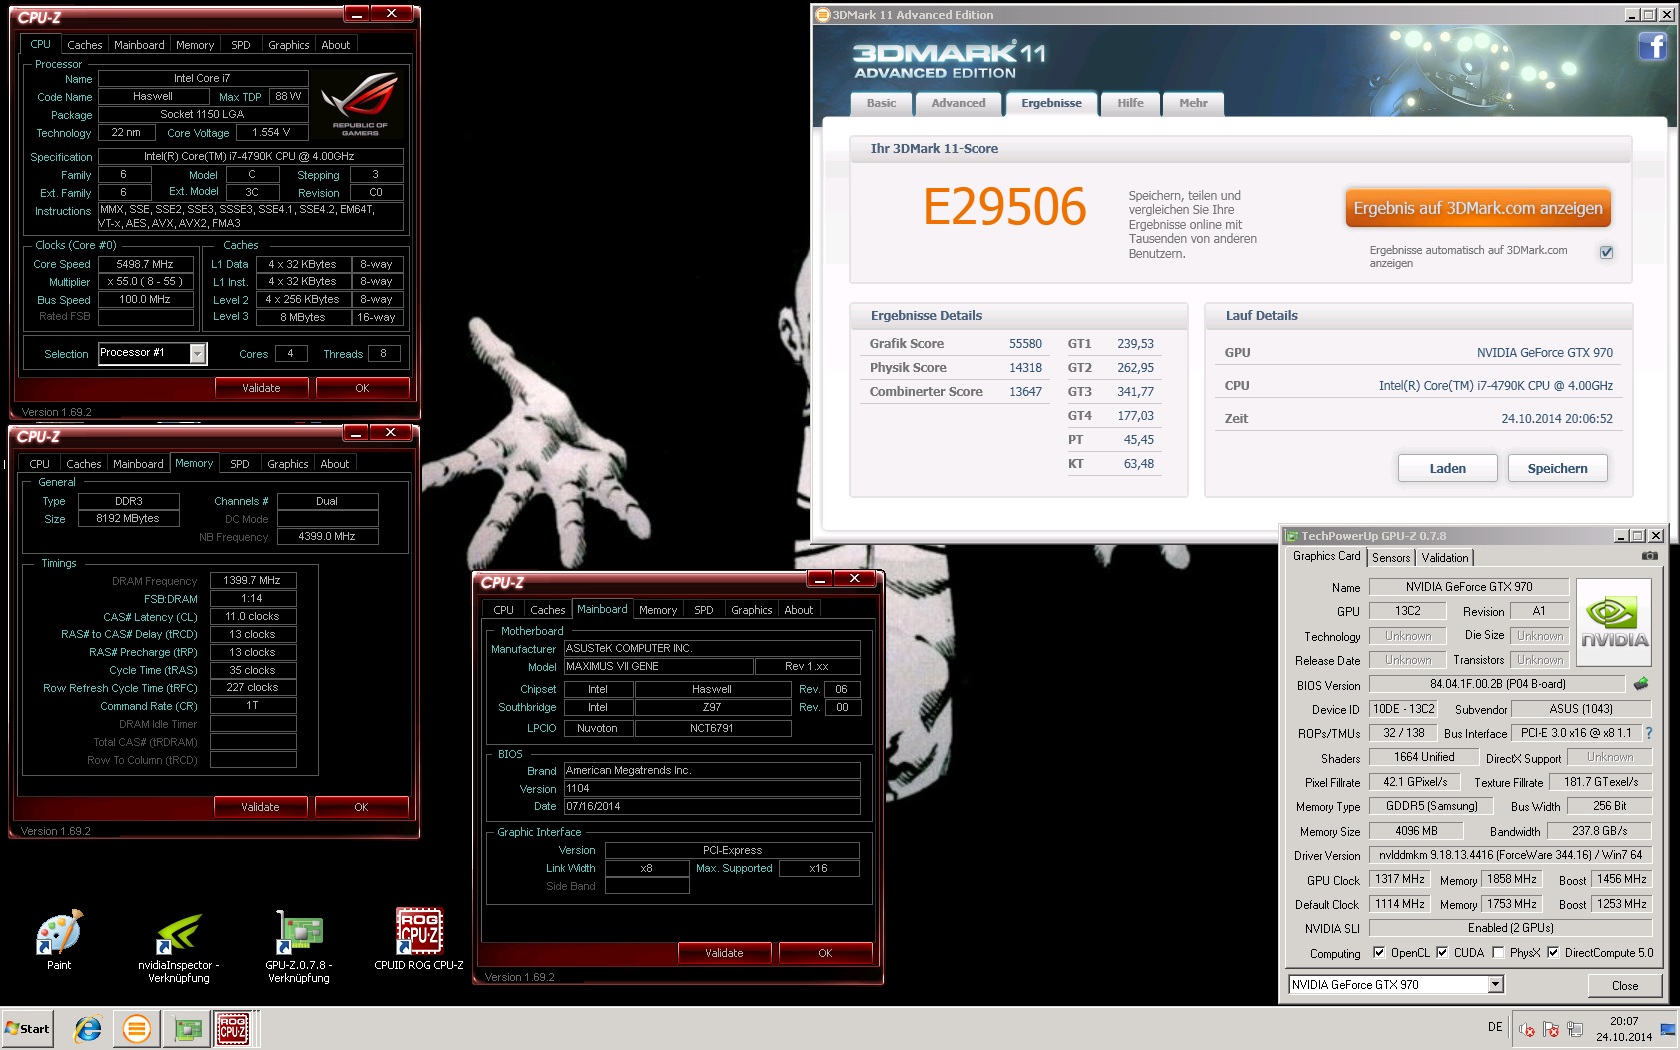
Task: Toggle the CUDA checkbox in GPU-Z
Action: tap(1442, 953)
